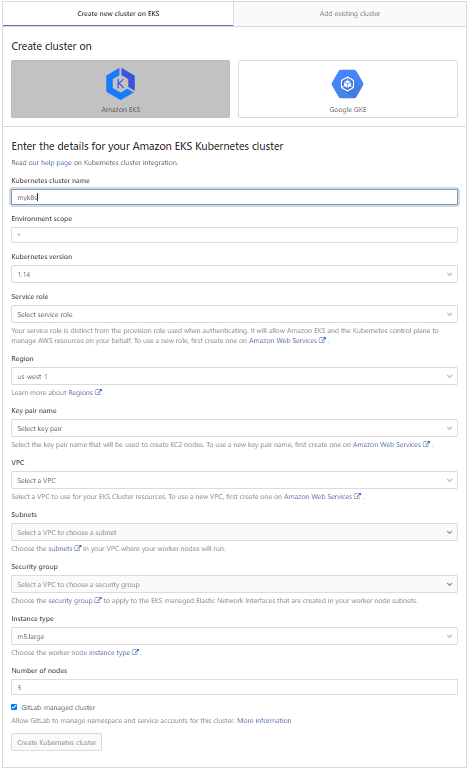
Task: Open the subnets help link
Action: point(60,548)
